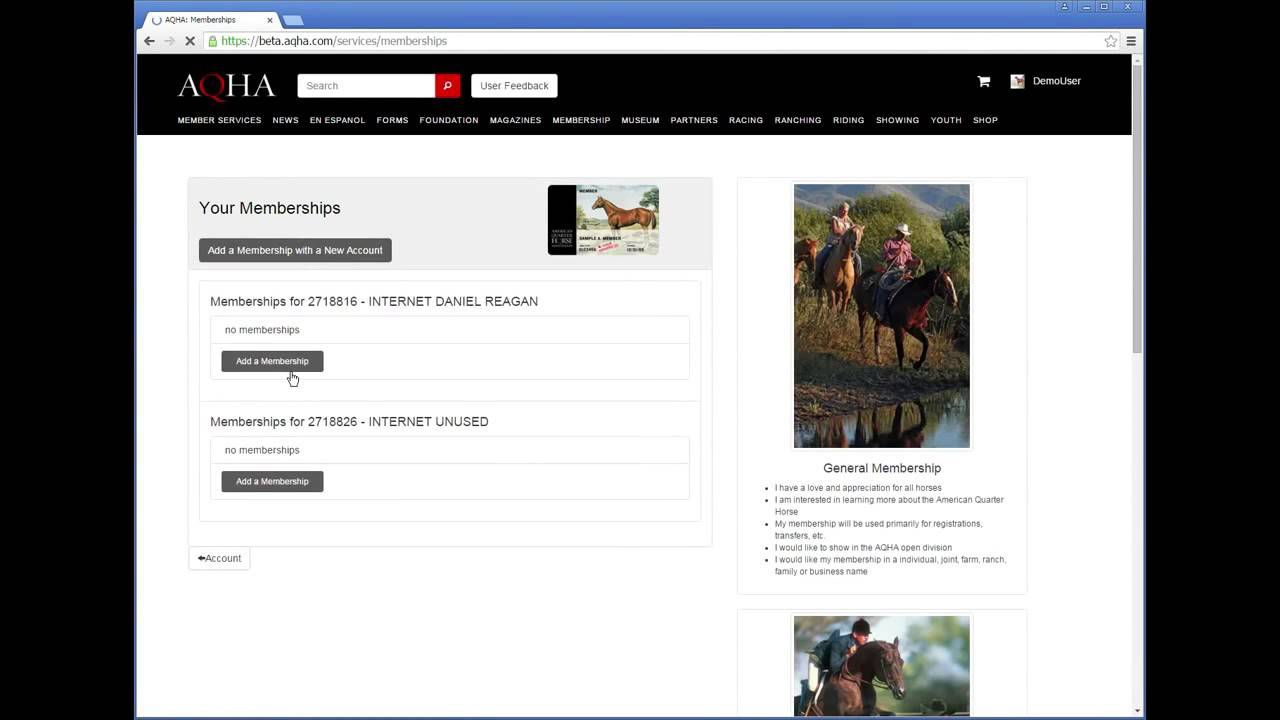Open Foundation in the nav bar
Image resolution: width=1280 pixels, height=720 pixels.
[x=449, y=120]
